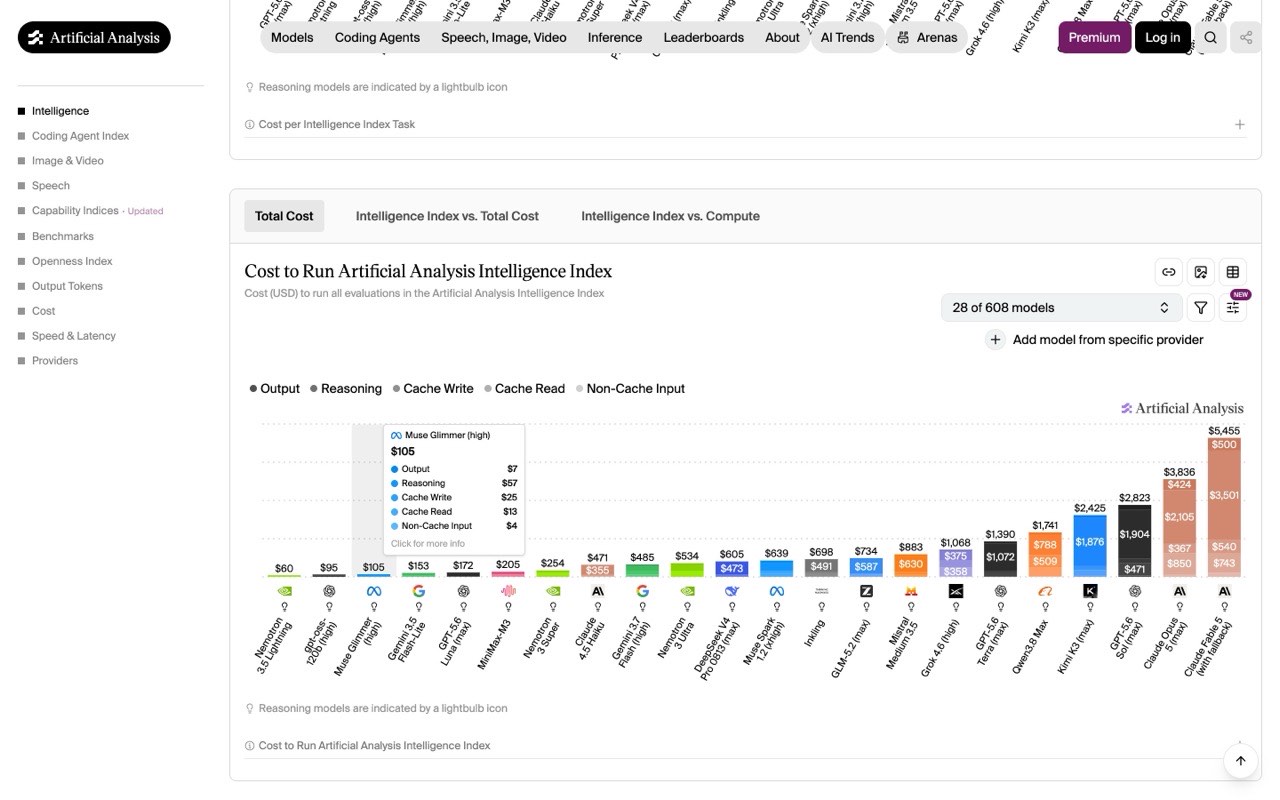Download chart as image icon
Image resolution: width=1280 pixels, height=800 pixels.
click(x=1201, y=272)
